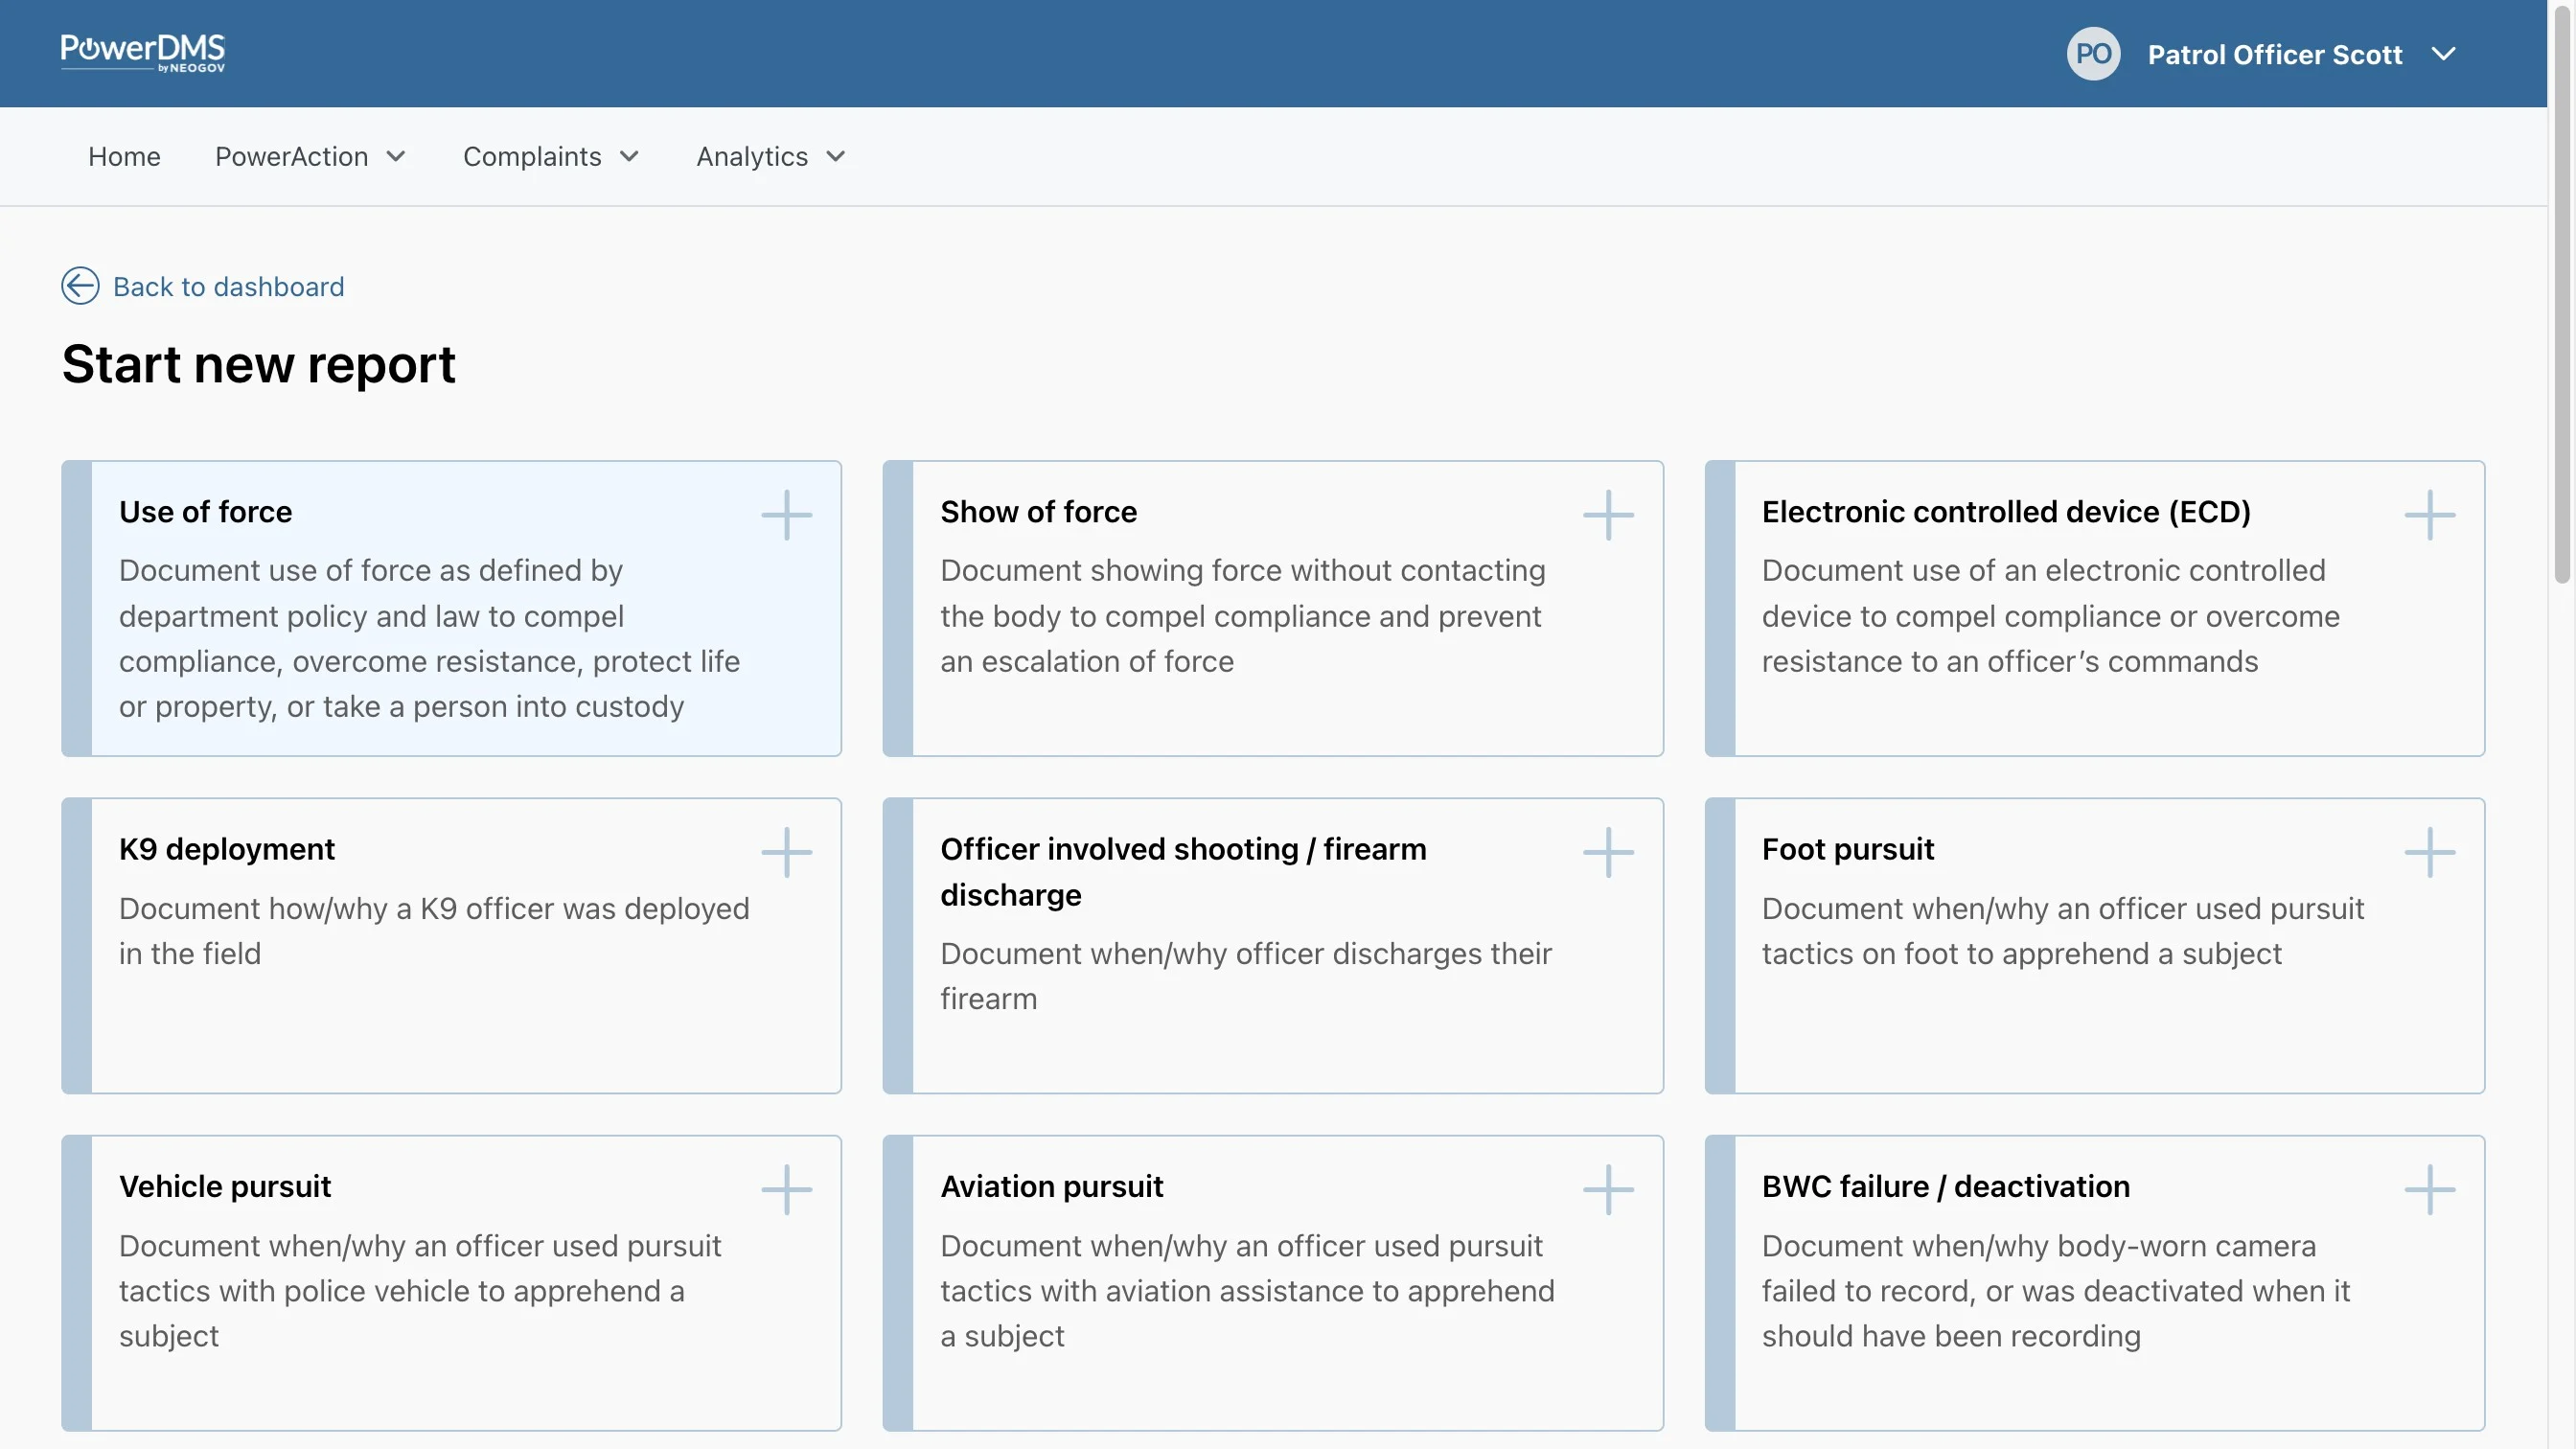Click the PO user avatar
Image resolution: width=2576 pixels, height=1449 pixels.
click(x=2093, y=54)
